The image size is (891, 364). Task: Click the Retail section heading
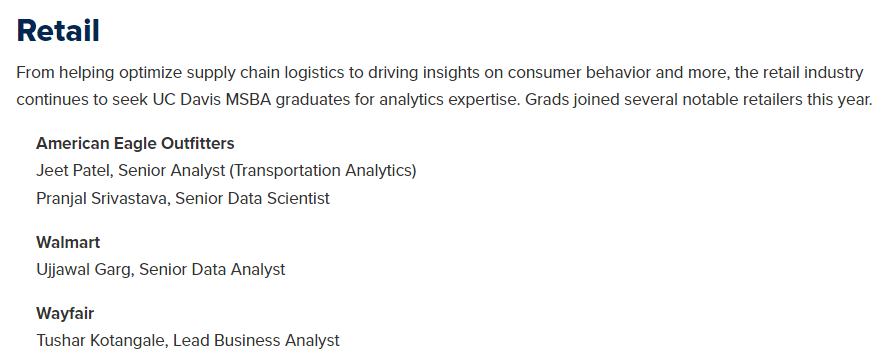(58, 31)
